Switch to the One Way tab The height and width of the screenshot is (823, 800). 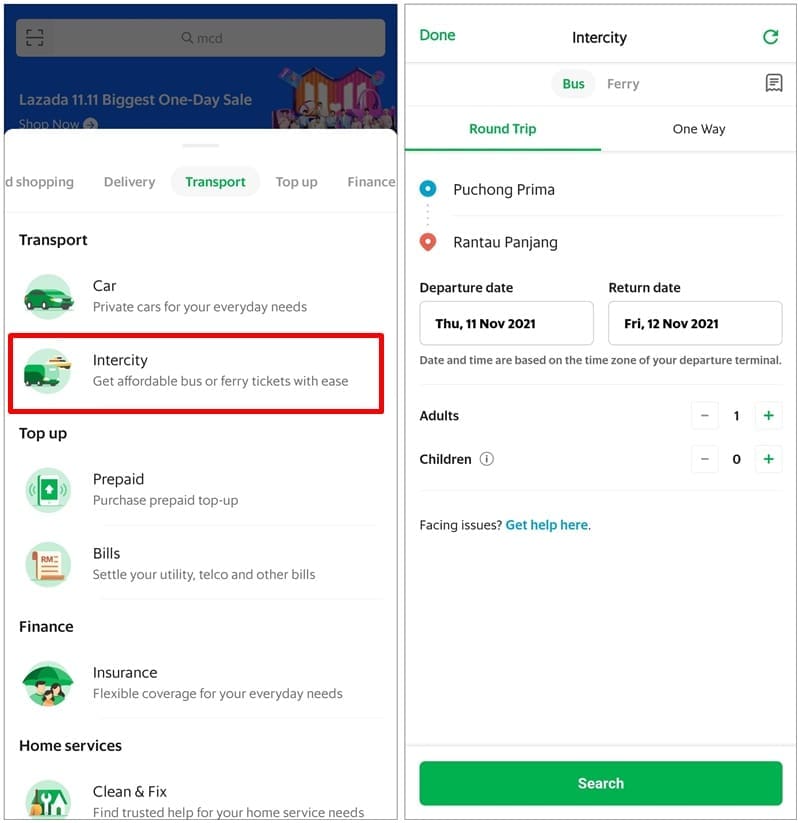[x=698, y=129]
